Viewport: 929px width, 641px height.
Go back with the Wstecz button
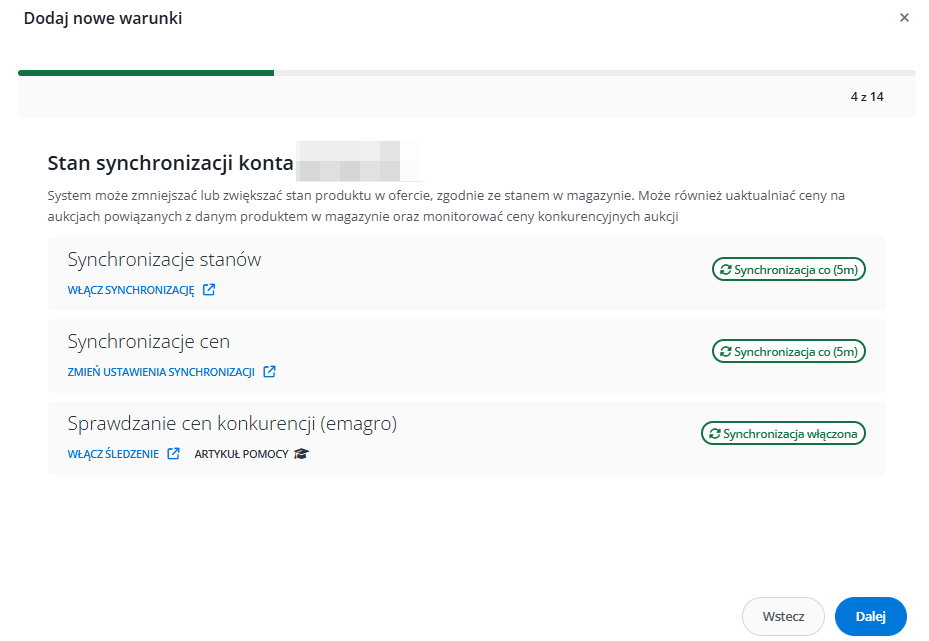[783, 617]
